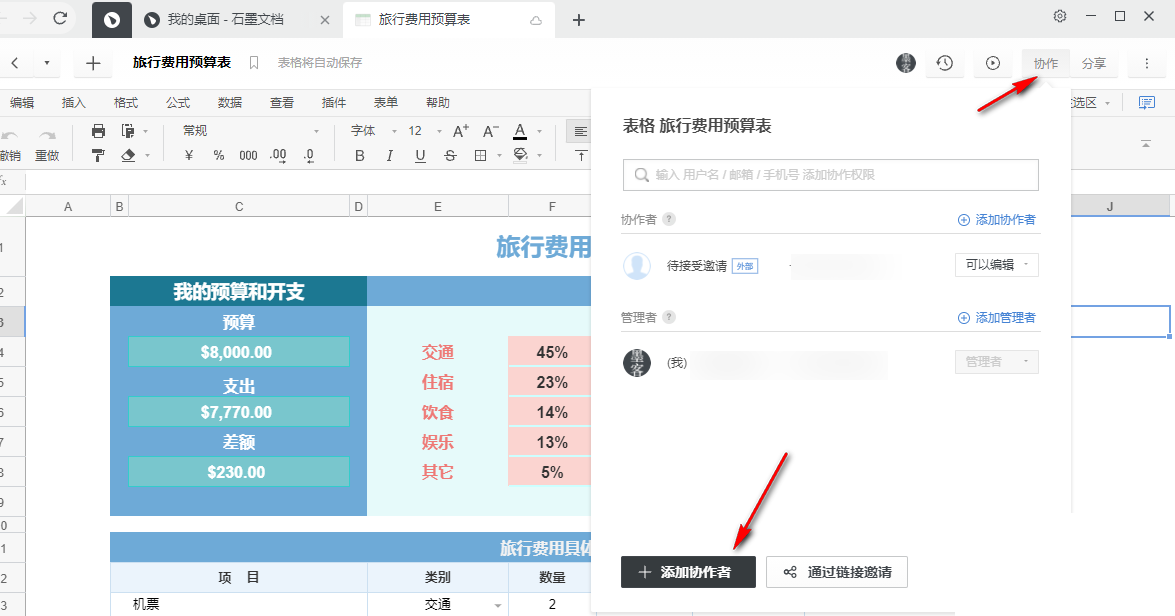Expand paste options dropdown arrow
Screen dimensions: 1175x616
pyautogui.click(x=145, y=131)
